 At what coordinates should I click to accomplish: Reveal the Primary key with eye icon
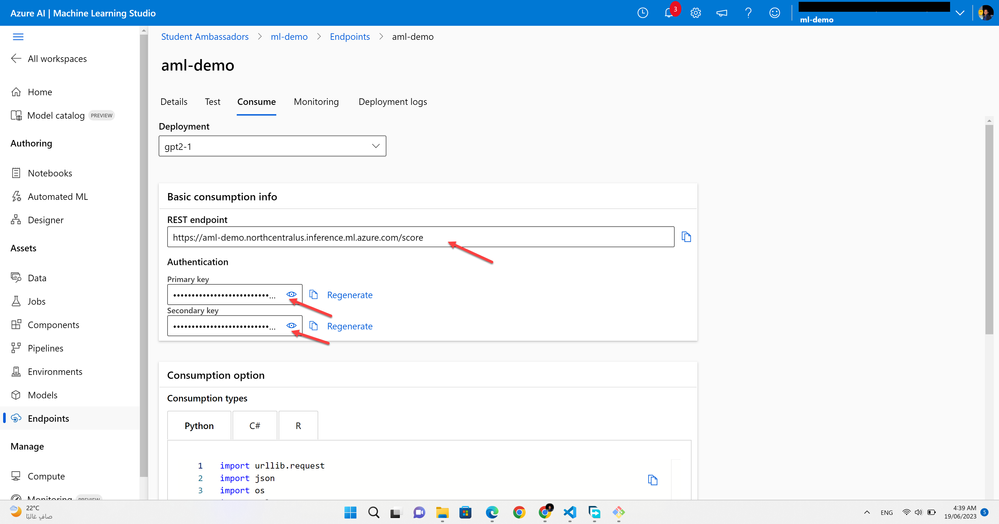pyautogui.click(x=291, y=295)
